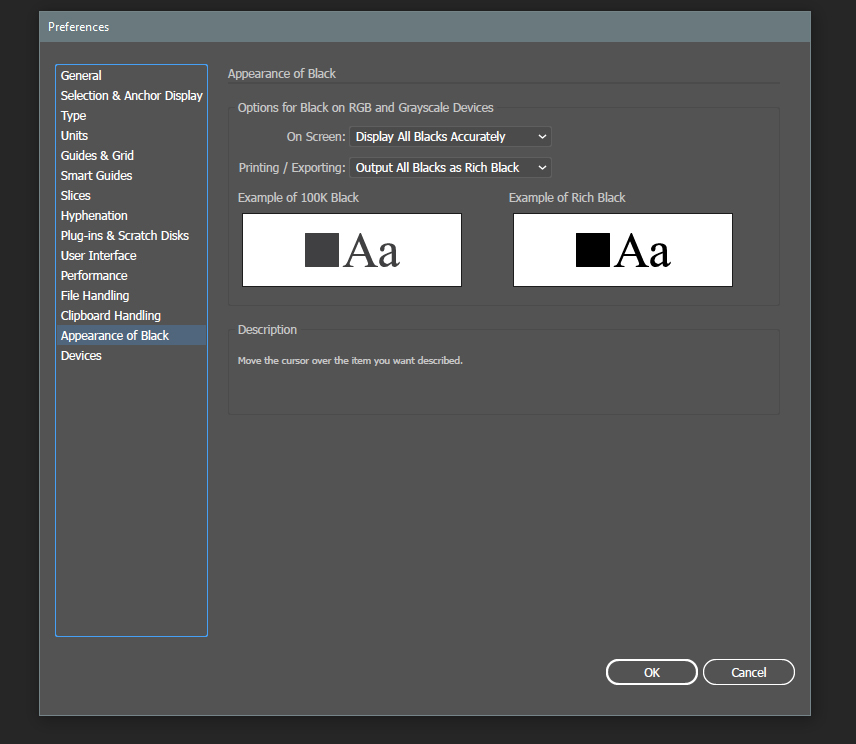The height and width of the screenshot is (744, 856).
Task: Select Selection & Anchor Display category
Action: coord(131,96)
